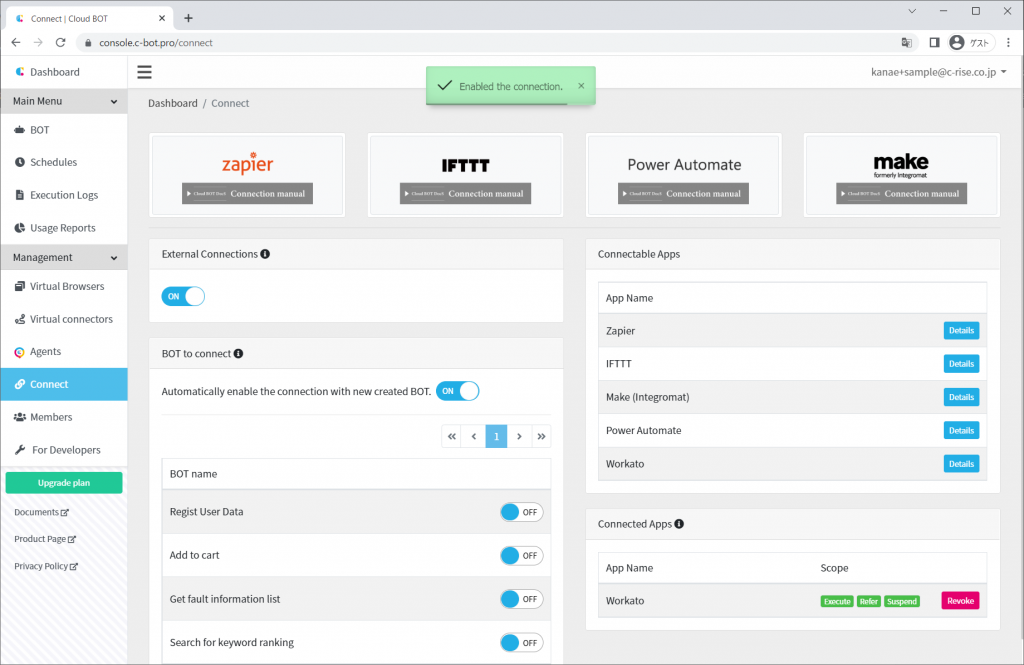Enable connection for Add to cart
The height and width of the screenshot is (665, 1024).
pos(521,556)
